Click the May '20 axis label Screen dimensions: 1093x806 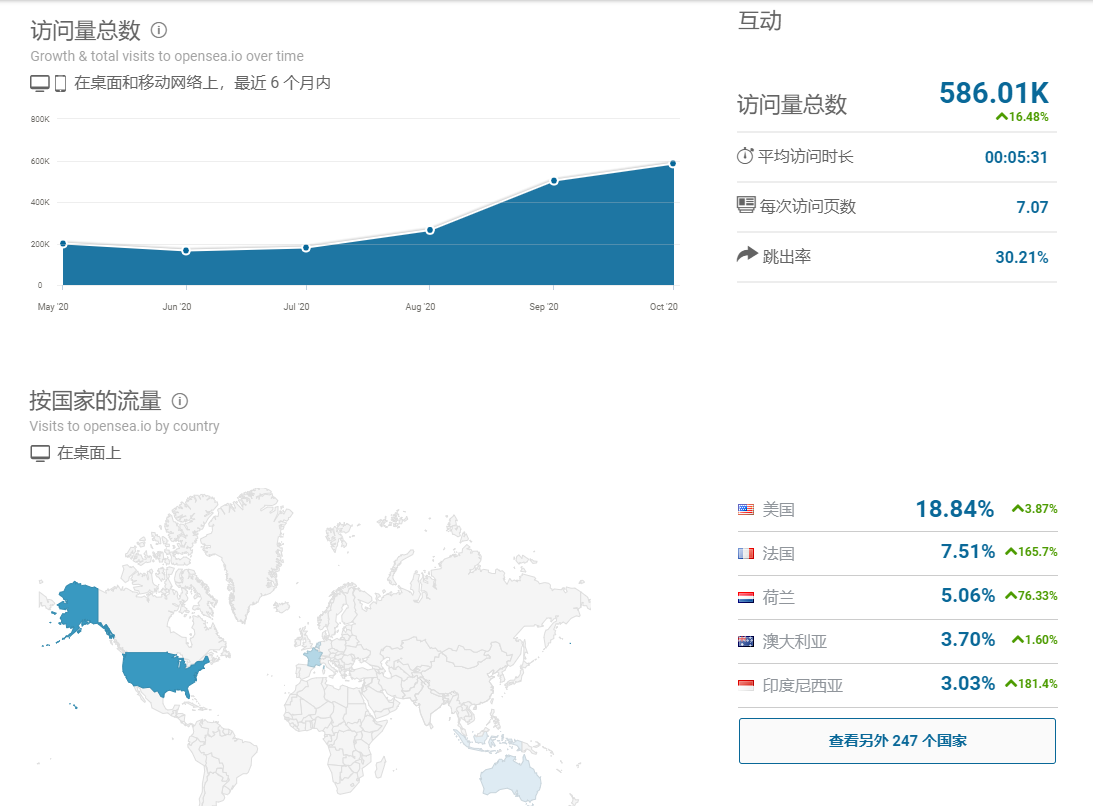point(53,307)
